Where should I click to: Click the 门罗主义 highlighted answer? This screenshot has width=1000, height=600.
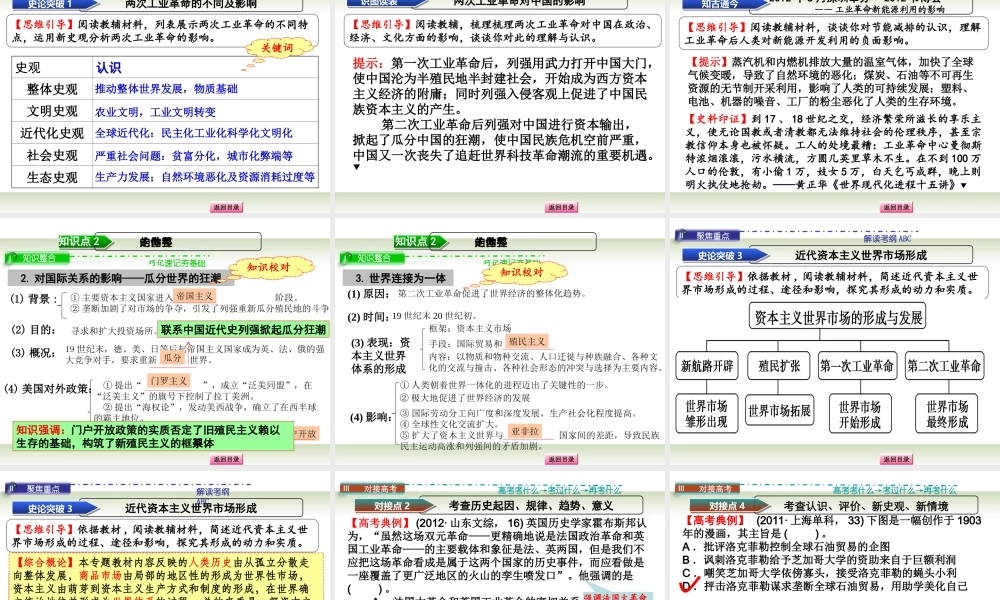point(169,381)
